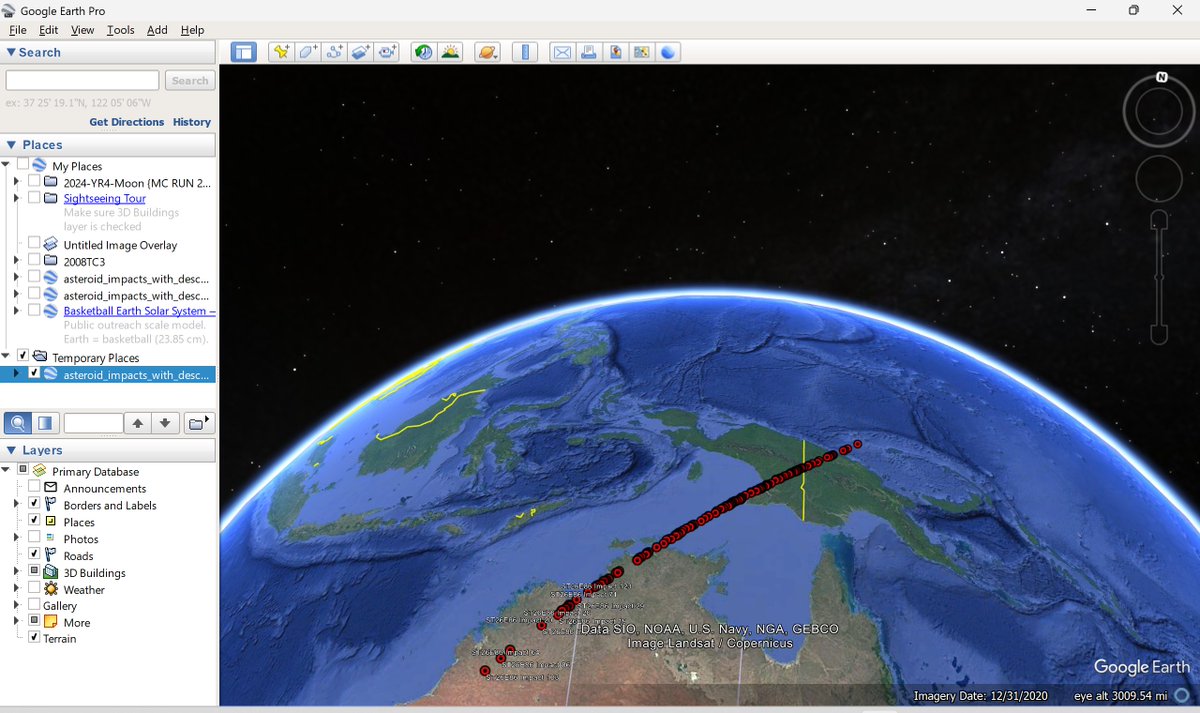
Task: Email the view with the envelope icon
Action: pos(562,52)
